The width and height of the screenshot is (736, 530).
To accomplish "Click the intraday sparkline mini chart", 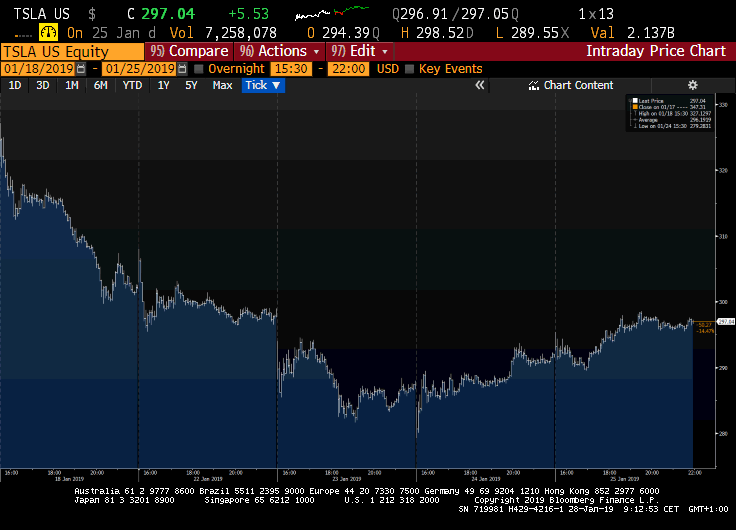I will tap(331, 13).
